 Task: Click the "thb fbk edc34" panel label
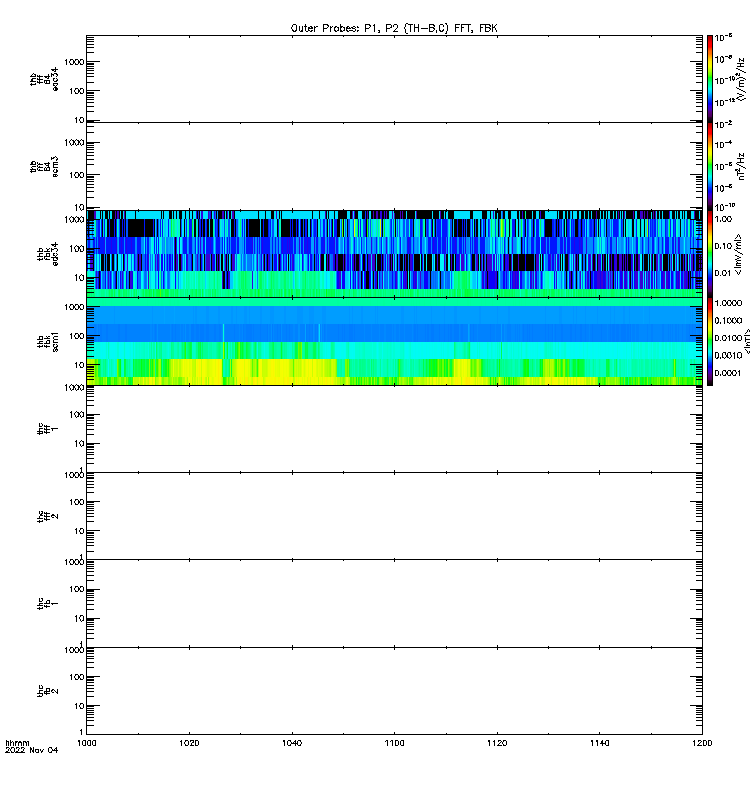(48, 254)
